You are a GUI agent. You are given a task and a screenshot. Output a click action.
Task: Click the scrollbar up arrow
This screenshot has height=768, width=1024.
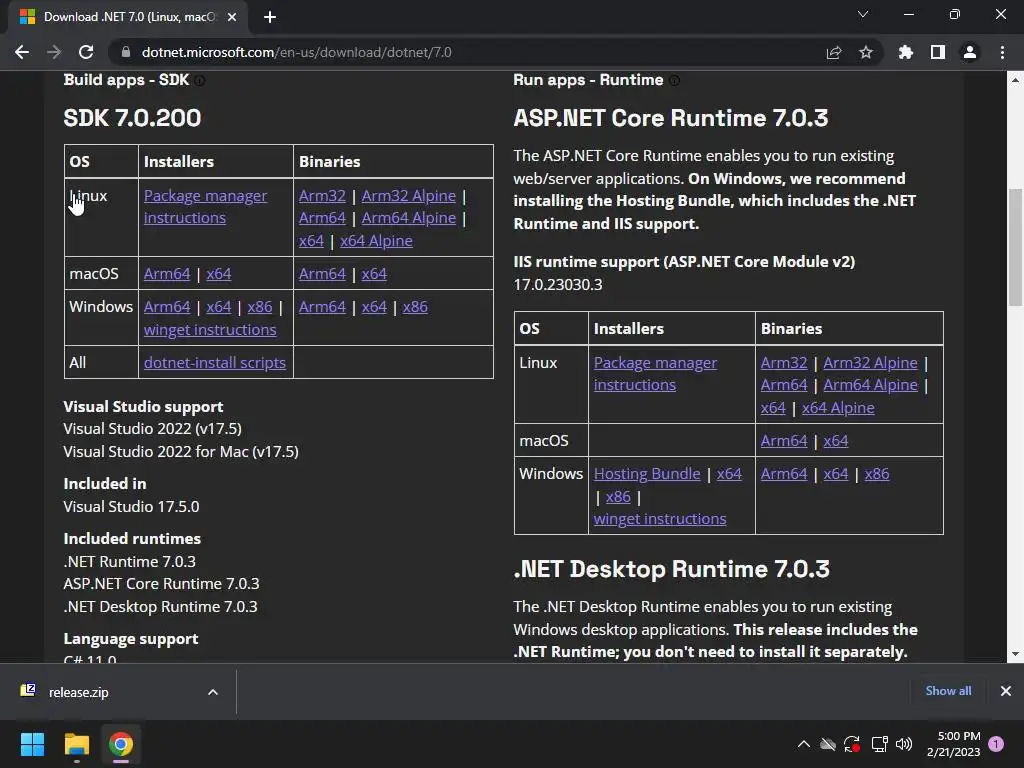[1015, 80]
